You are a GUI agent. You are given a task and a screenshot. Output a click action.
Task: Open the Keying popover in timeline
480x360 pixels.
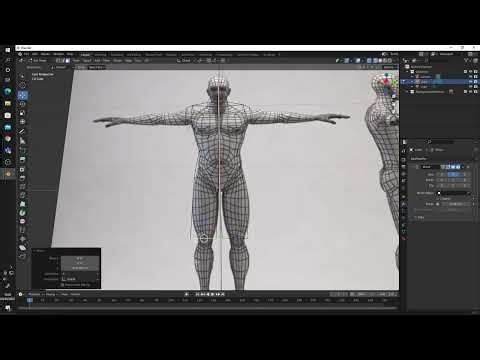point(51,294)
